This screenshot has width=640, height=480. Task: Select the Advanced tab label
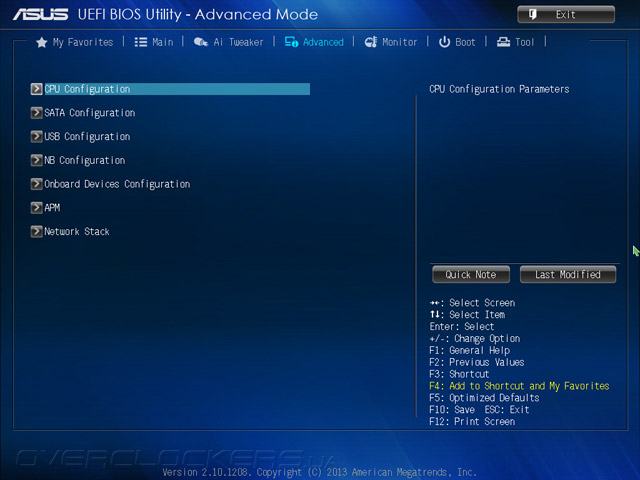click(323, 42)
